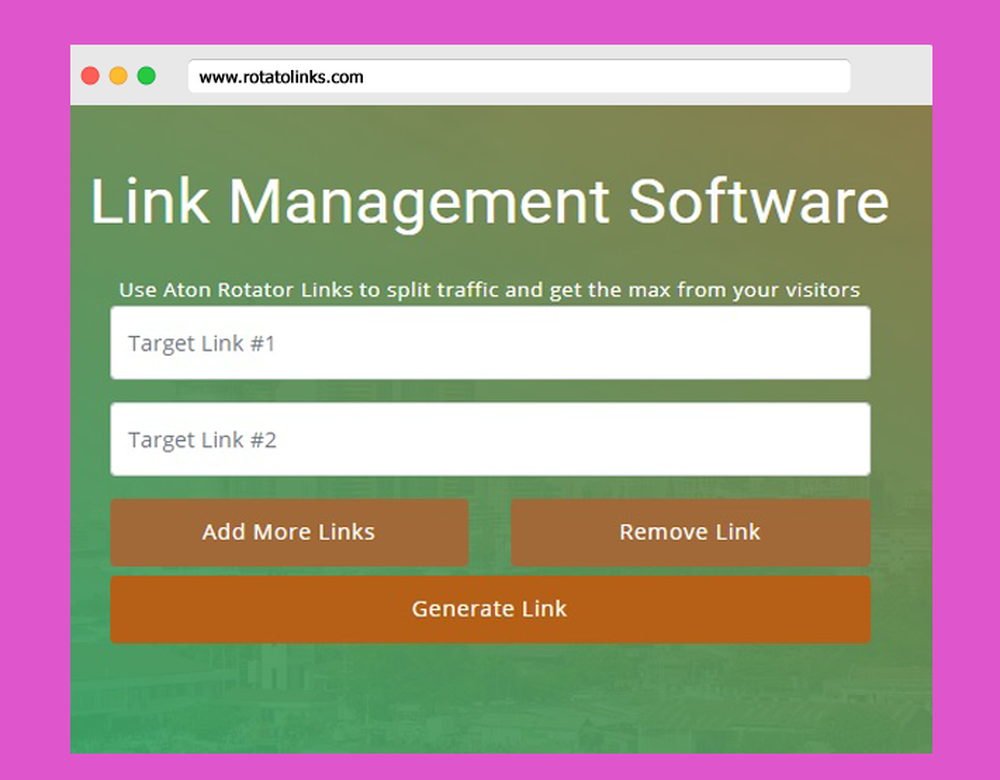
Task: Remove the last link via Remove Link
Action: coord(690,532)
